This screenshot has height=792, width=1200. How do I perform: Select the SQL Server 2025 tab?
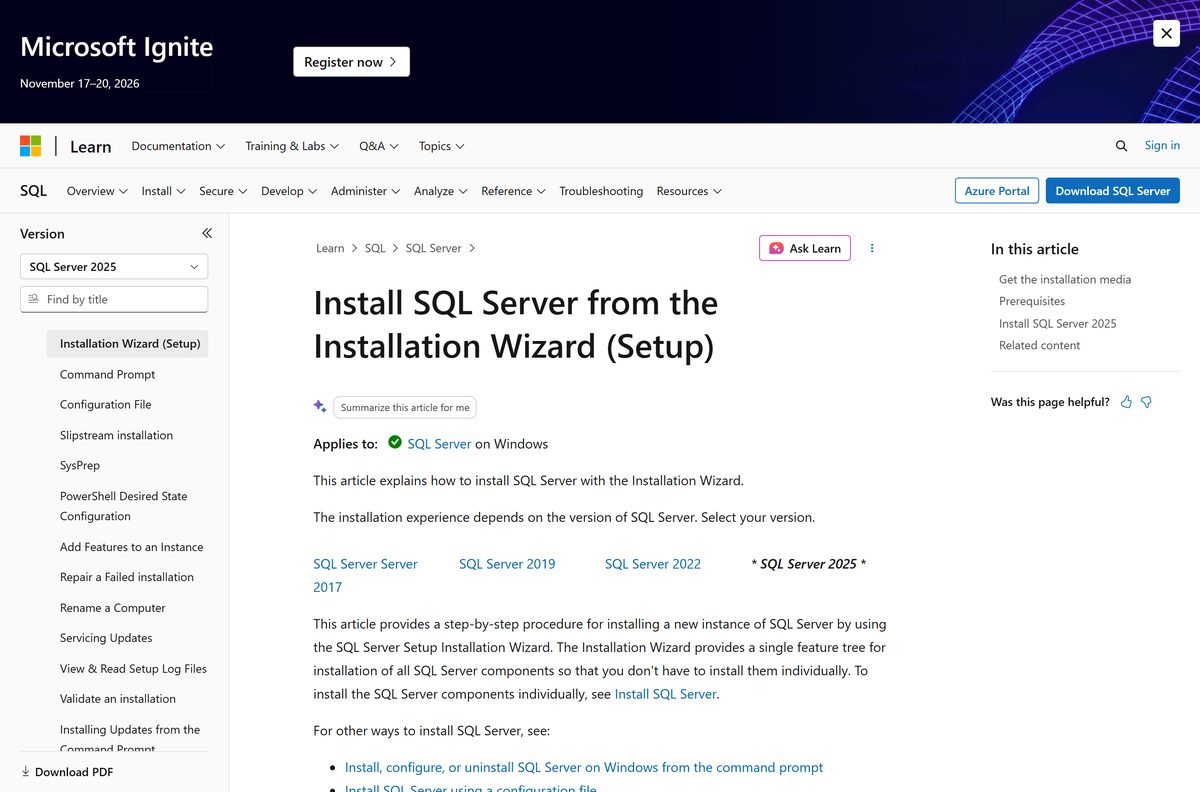pos(808,564)
